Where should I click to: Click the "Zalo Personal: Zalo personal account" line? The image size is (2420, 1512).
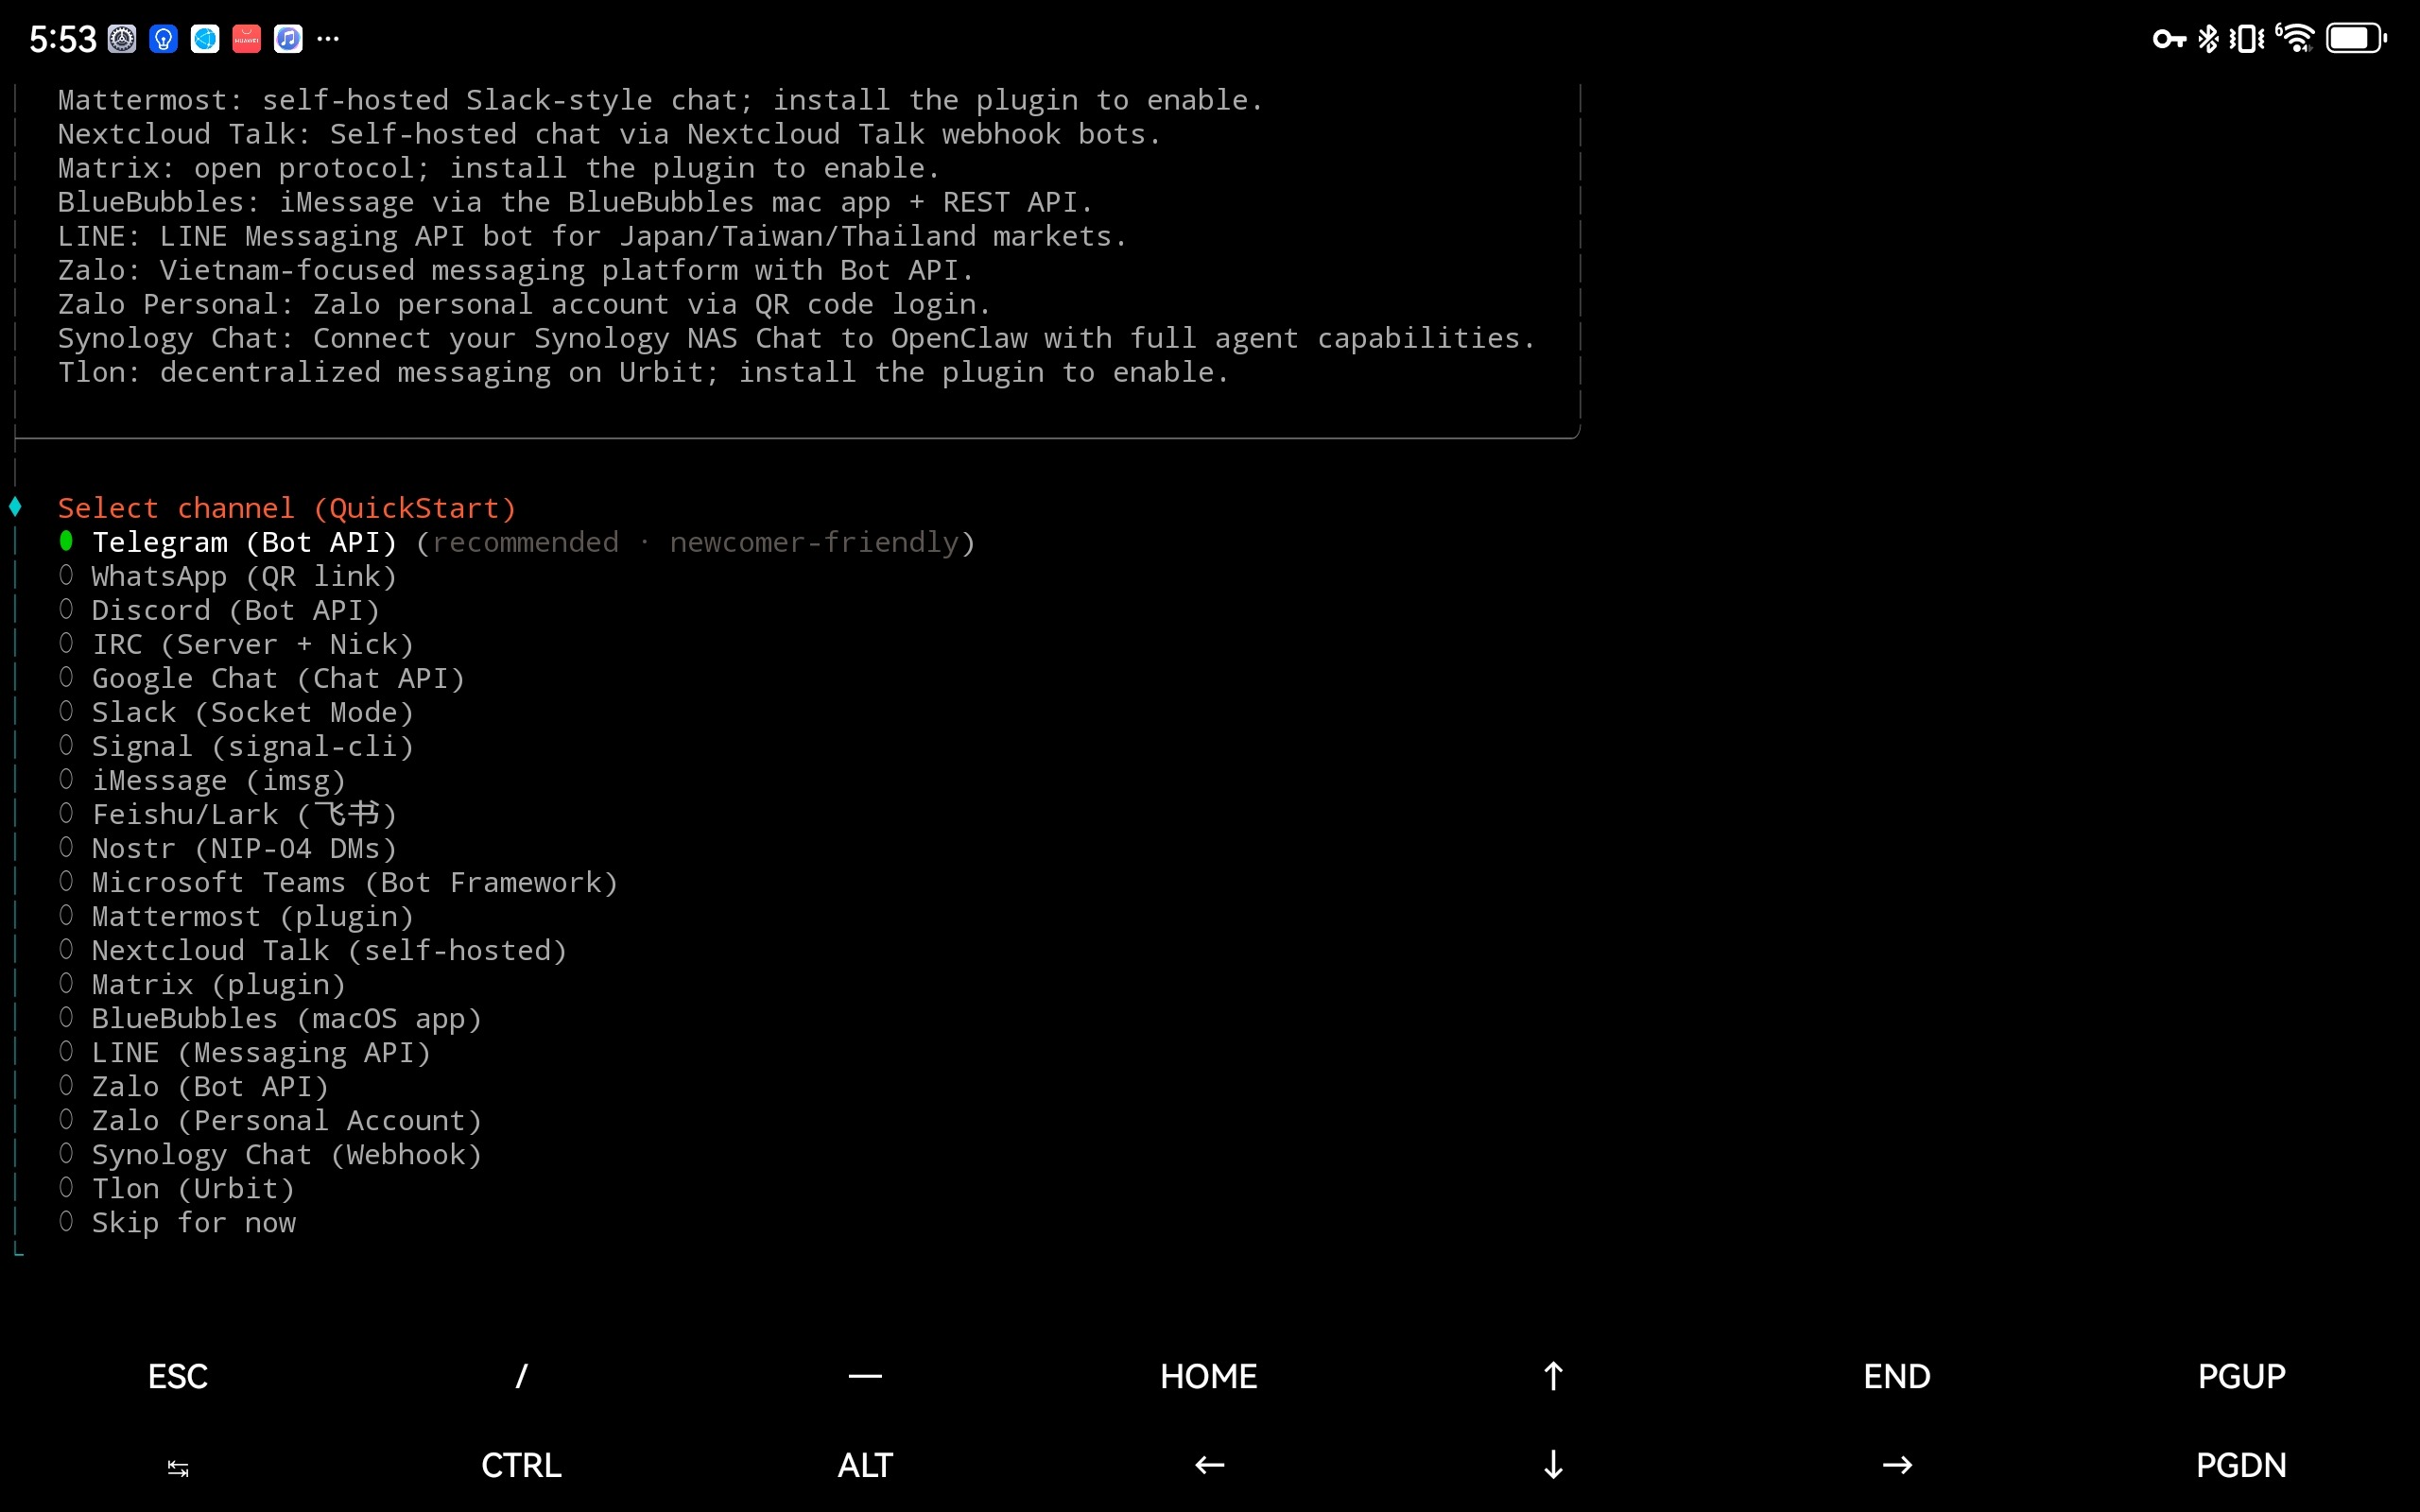point(525,304)
